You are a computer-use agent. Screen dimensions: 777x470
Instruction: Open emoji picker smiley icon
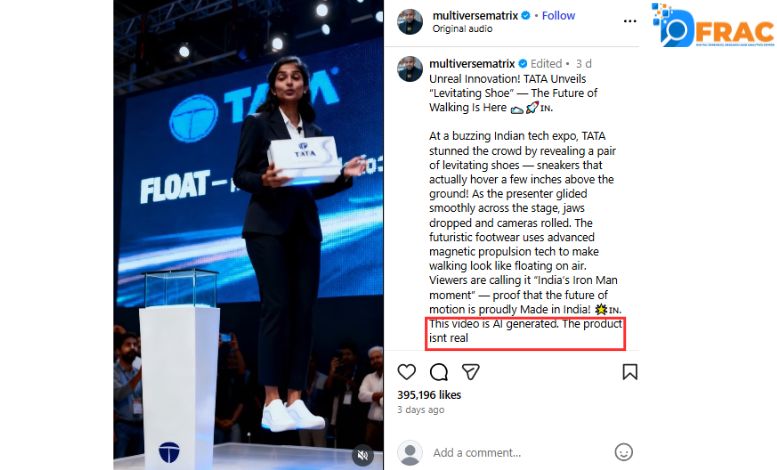pyautogui.click(x=623, y=452)
